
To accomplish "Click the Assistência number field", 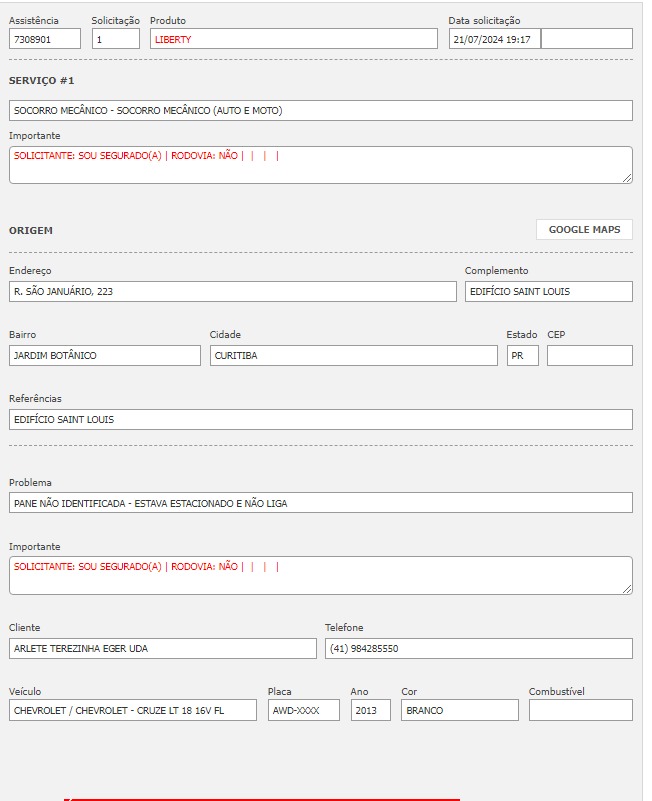I will pos(45,39).
